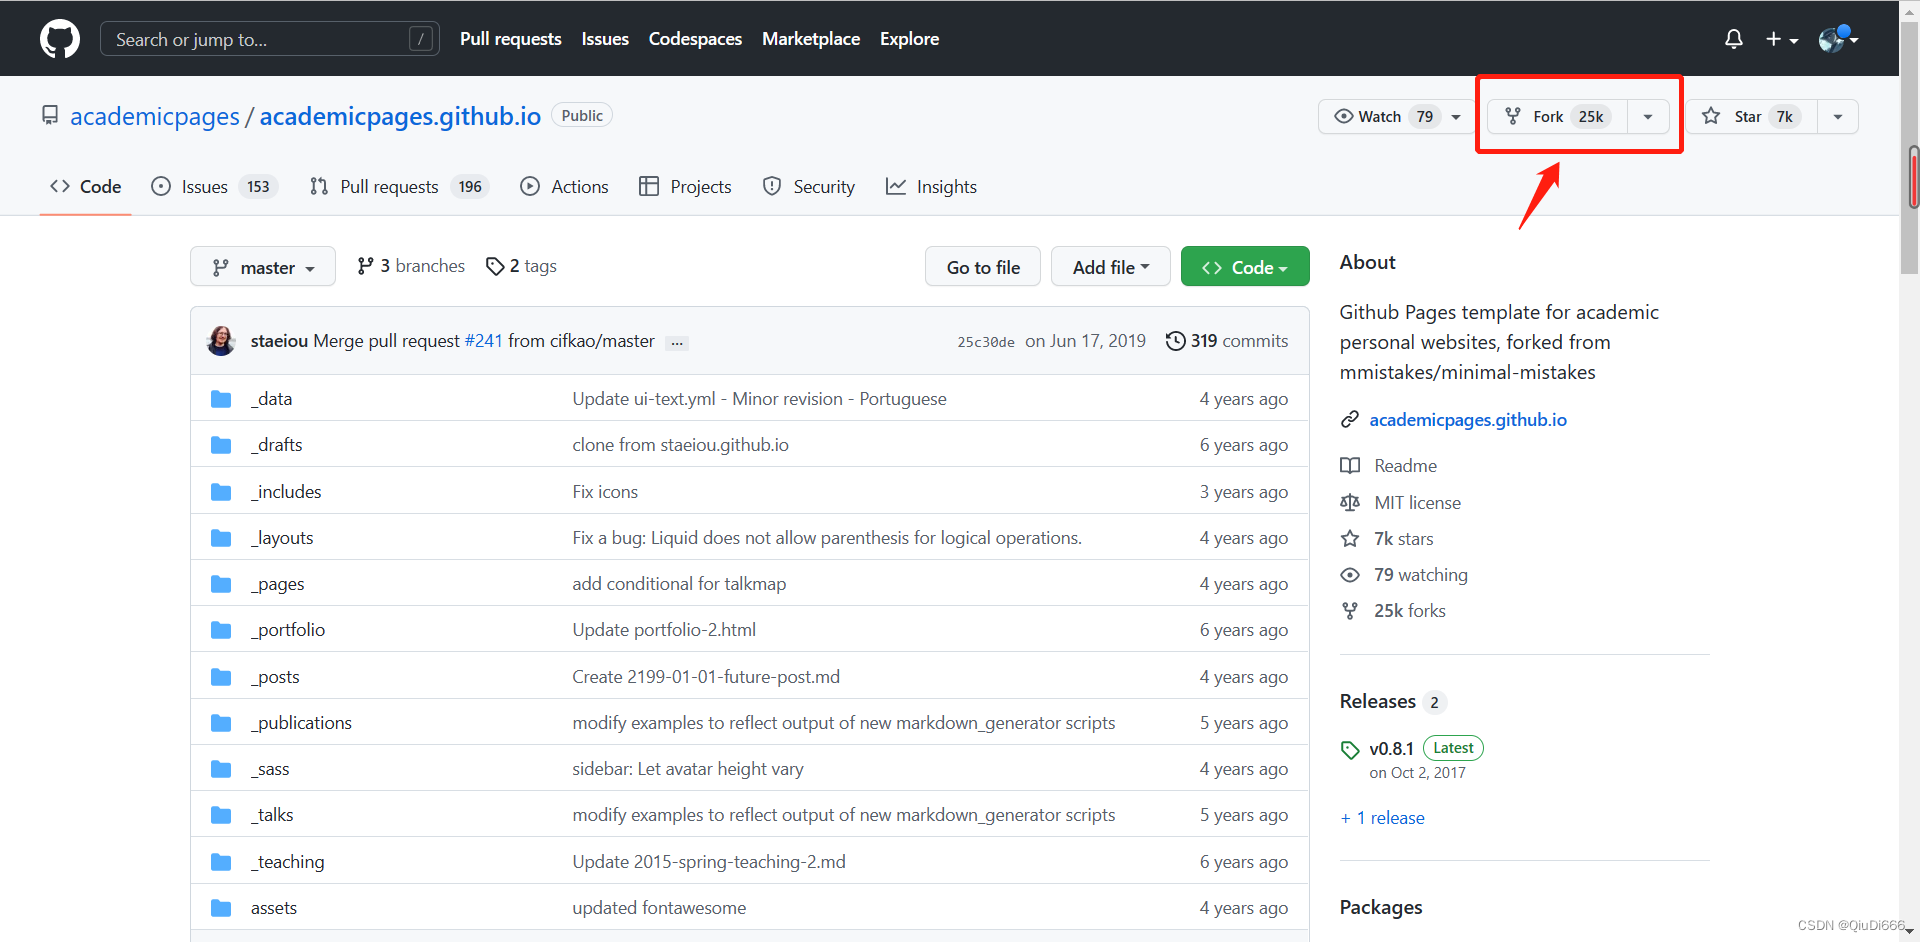Click the Go to file button

[983, 267]
